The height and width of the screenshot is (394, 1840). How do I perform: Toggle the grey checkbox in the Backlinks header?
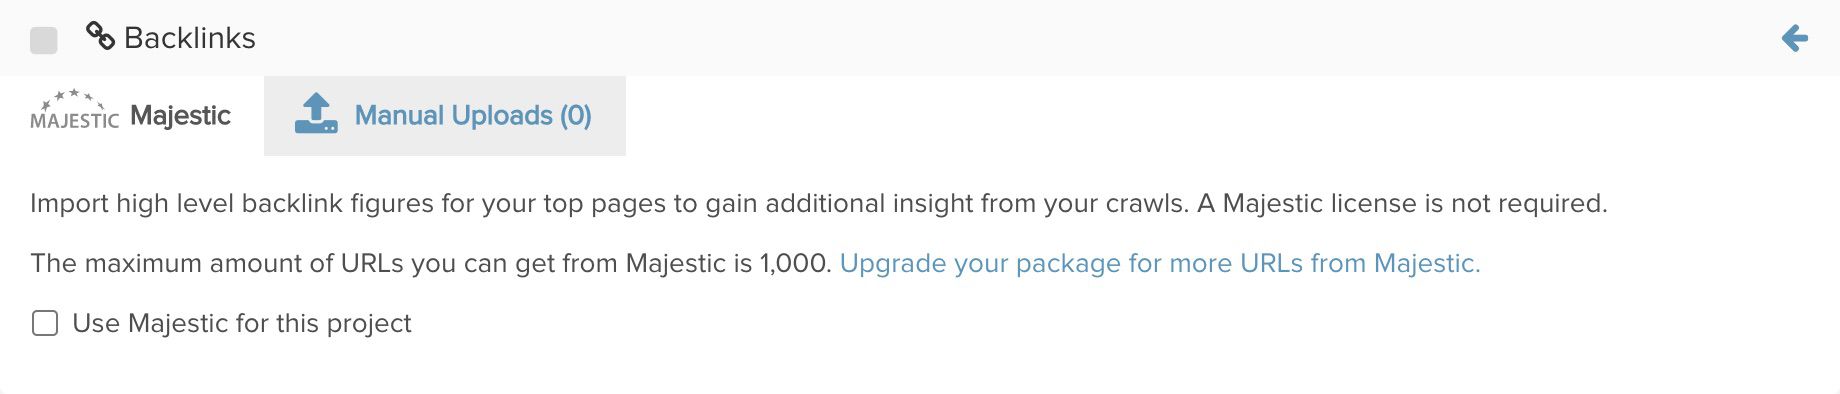coord(44,40)
